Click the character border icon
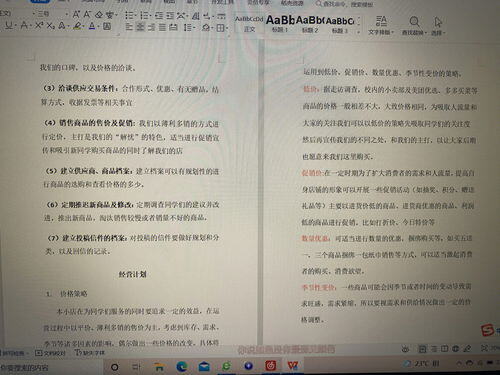The width and height of the screenshot is (500, 375). (107, 26)
